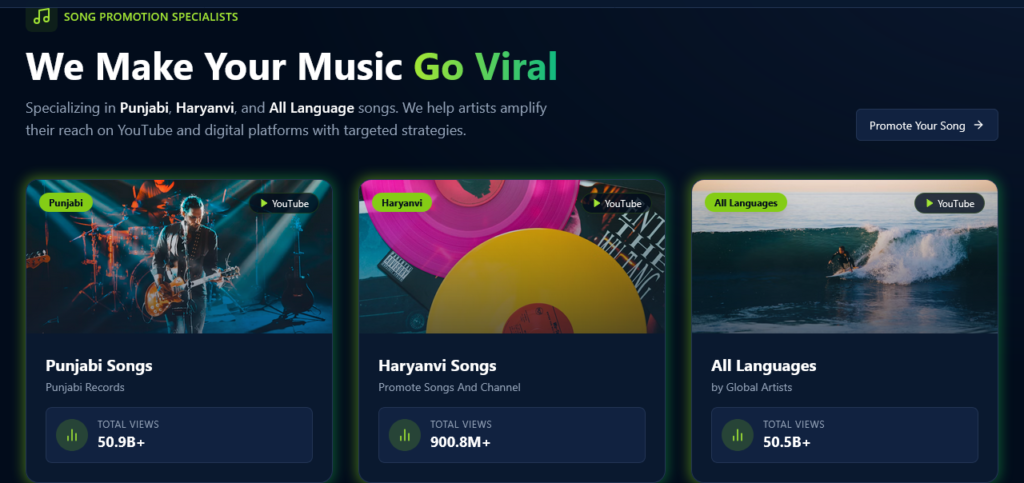Open the guitarist concert thumbnail
Screen dimensions: 1024x483
point(179,257)
